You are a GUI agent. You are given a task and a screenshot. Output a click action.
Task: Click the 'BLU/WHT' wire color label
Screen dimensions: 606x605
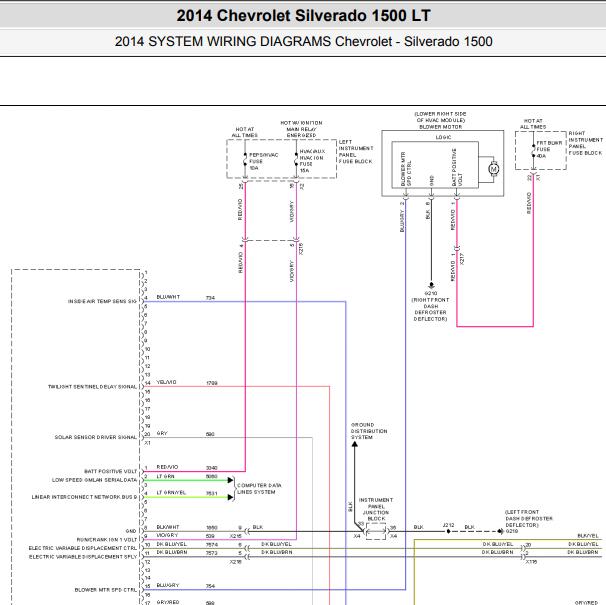coord(168,297)
